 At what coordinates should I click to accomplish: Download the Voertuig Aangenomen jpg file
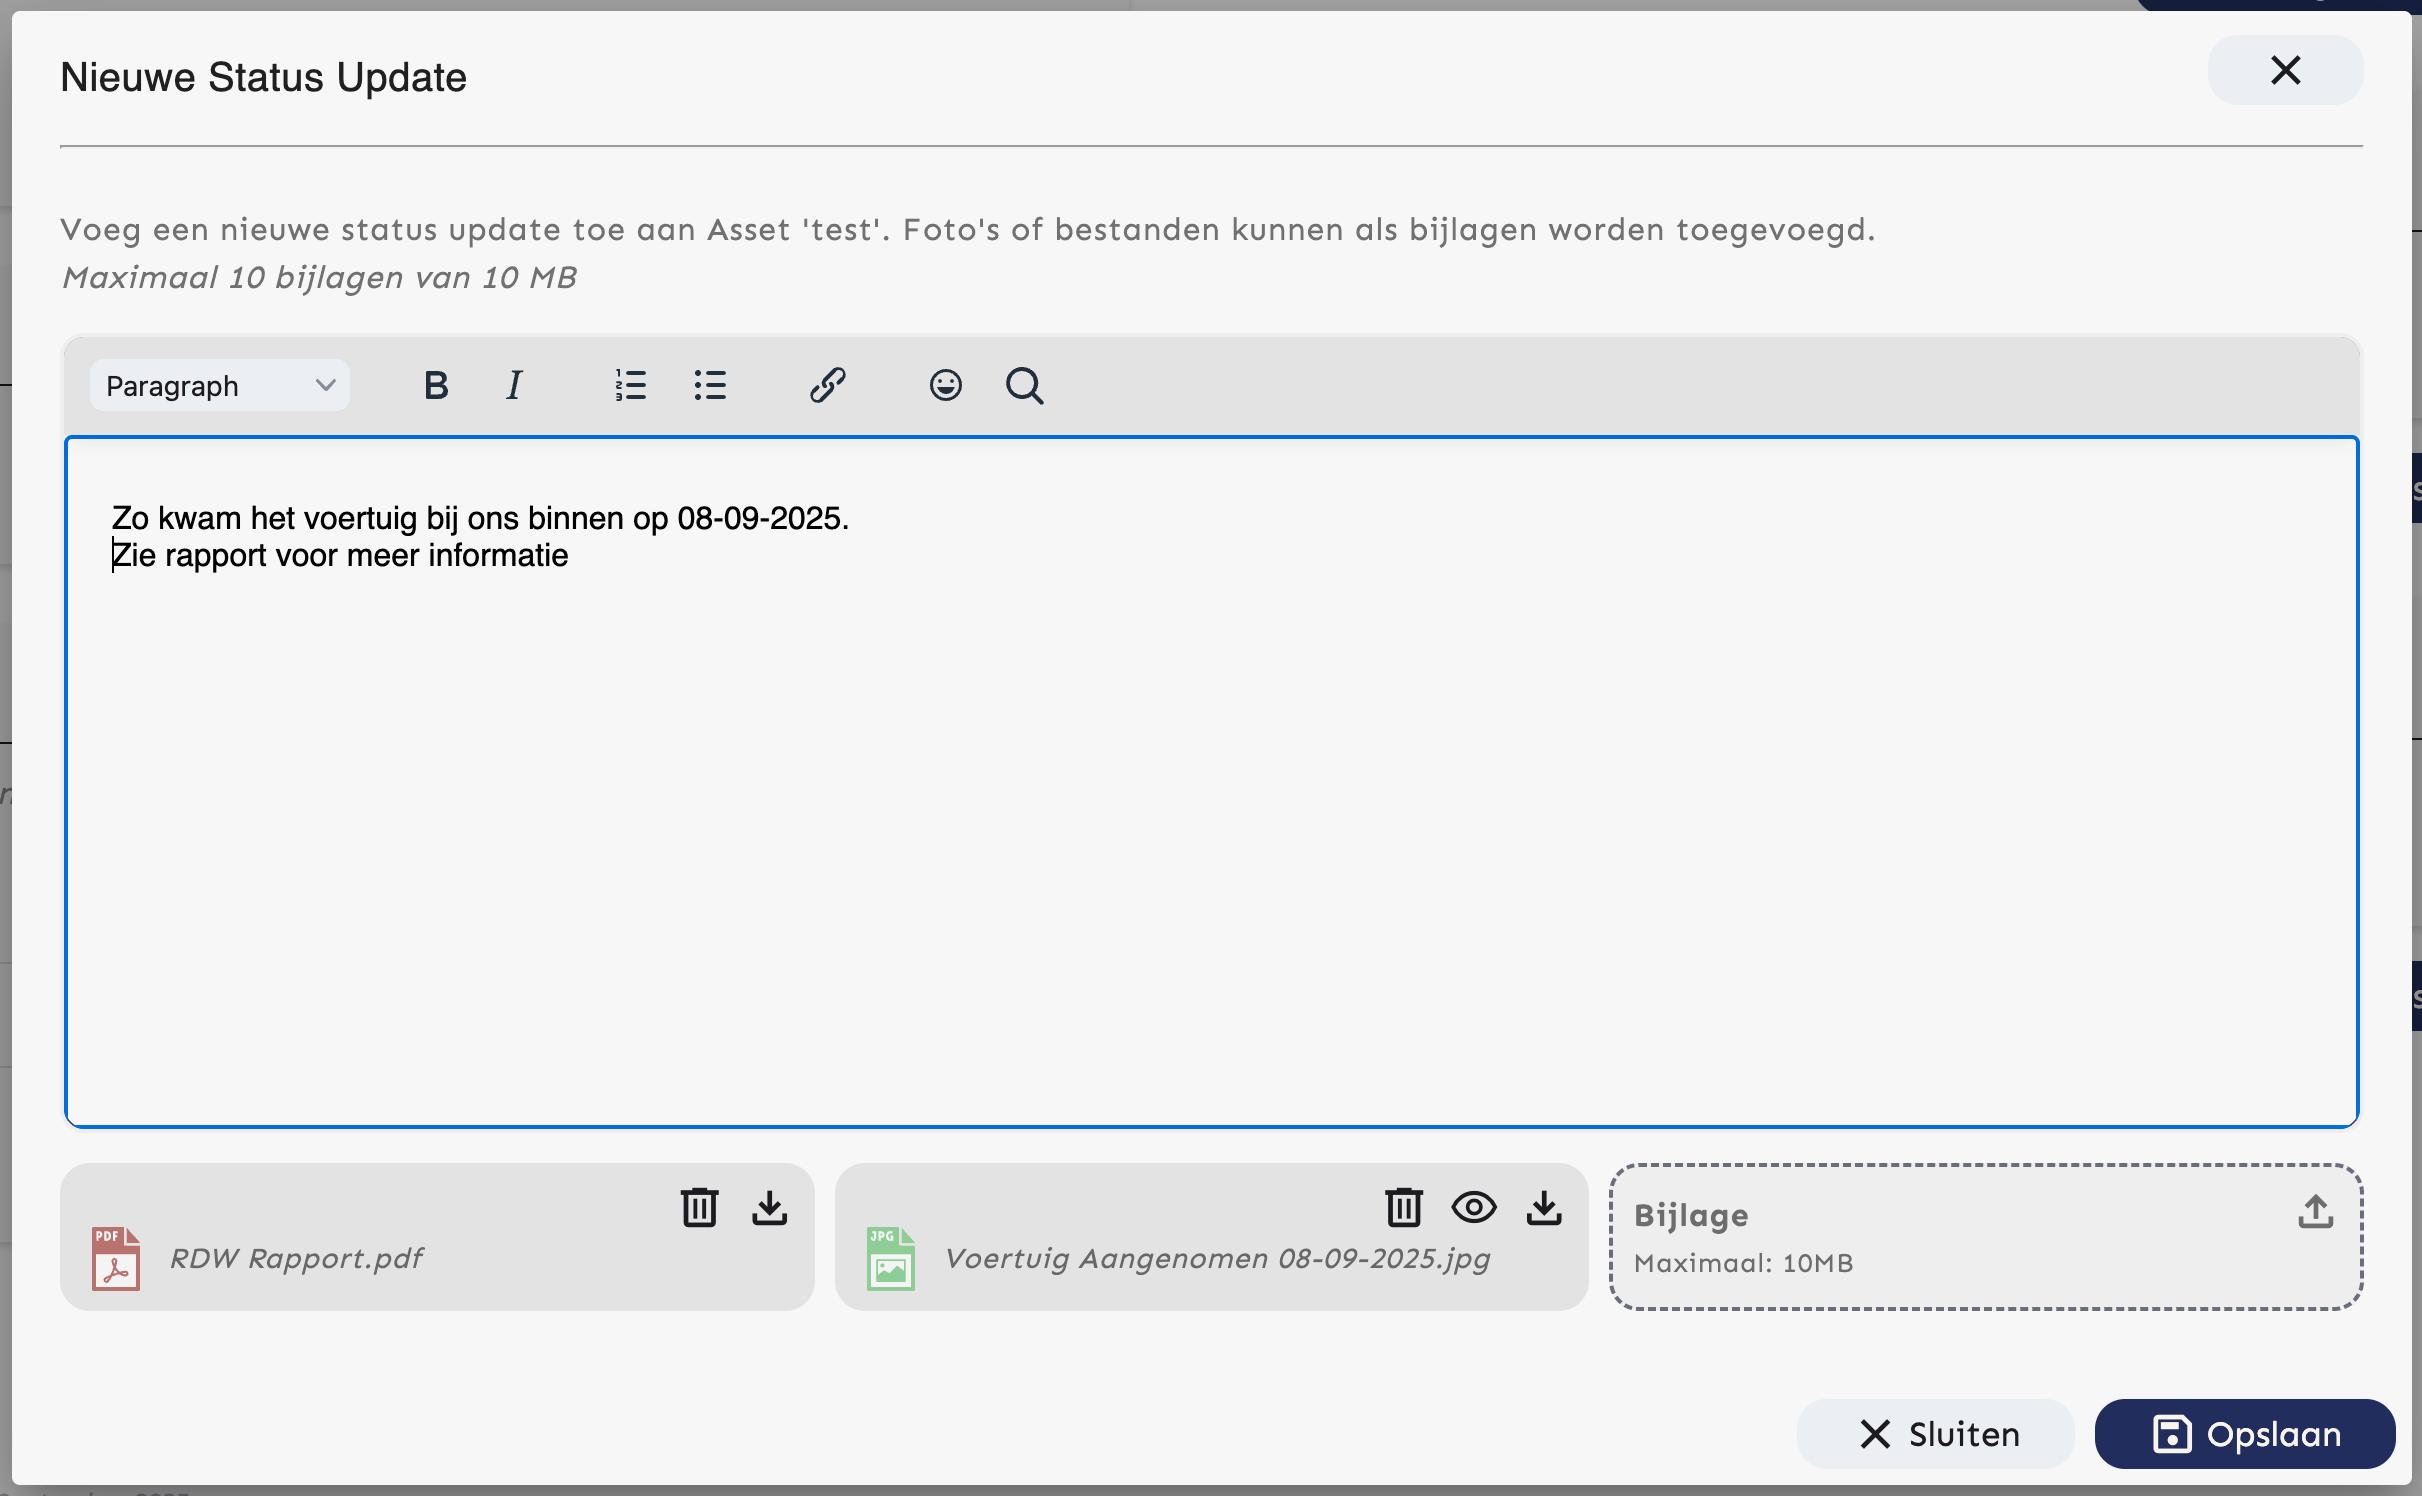[x=1544, y=1208]
